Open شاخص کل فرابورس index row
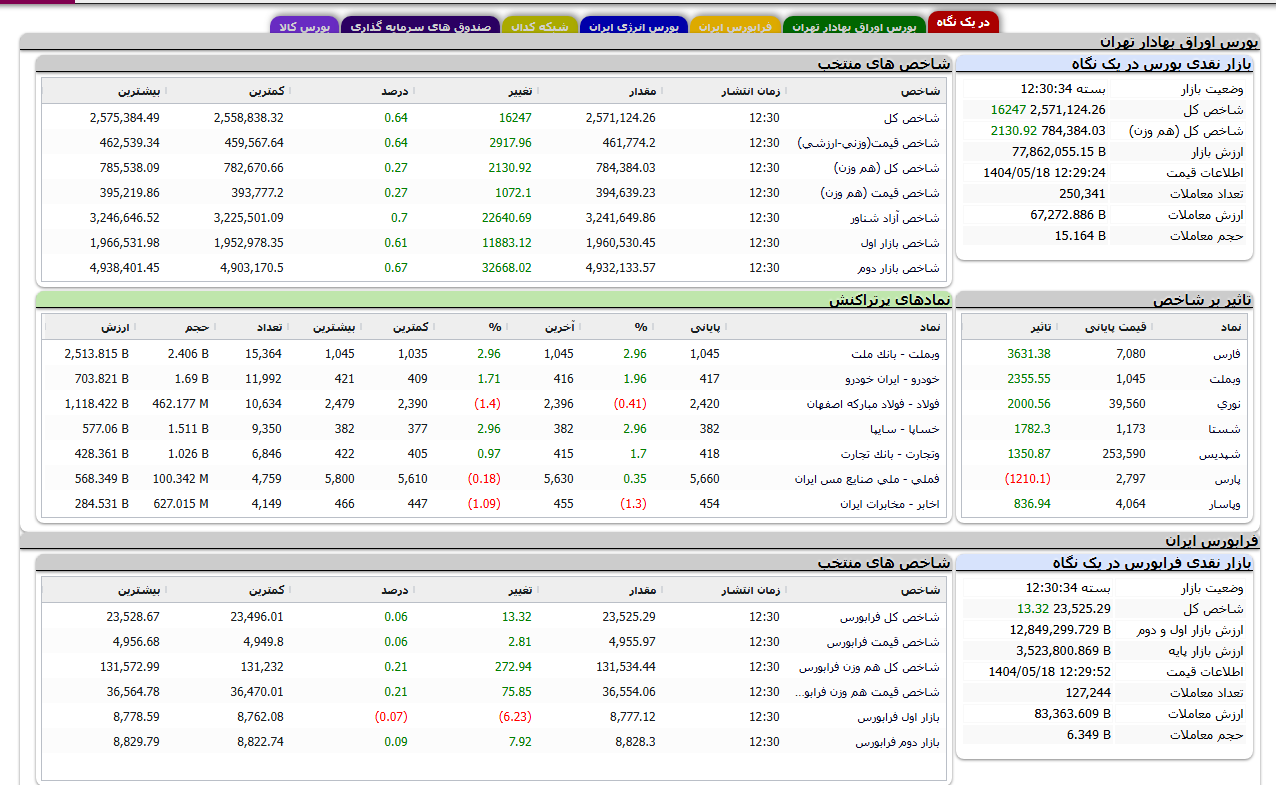The width and height of the screenshot is (1276, 785). pyautogui.click(x=890, y=617)
